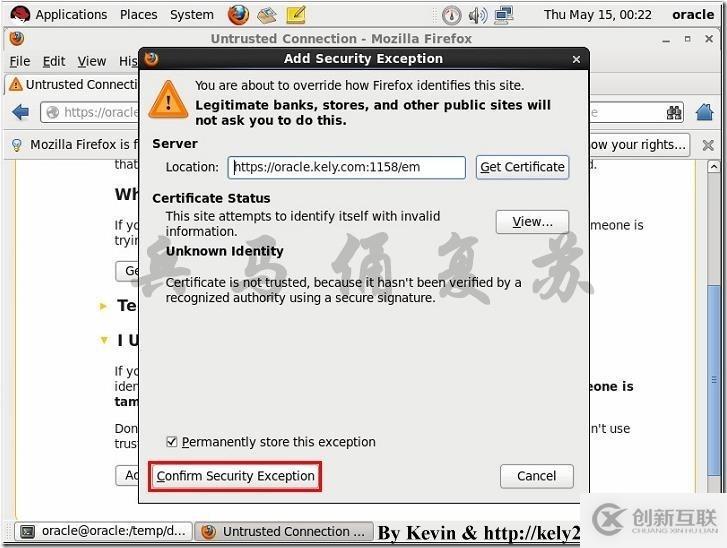The image size is (727, 548).
Task: Click the warning icon on Untrusted Connection tab
Action: [16, 84]
